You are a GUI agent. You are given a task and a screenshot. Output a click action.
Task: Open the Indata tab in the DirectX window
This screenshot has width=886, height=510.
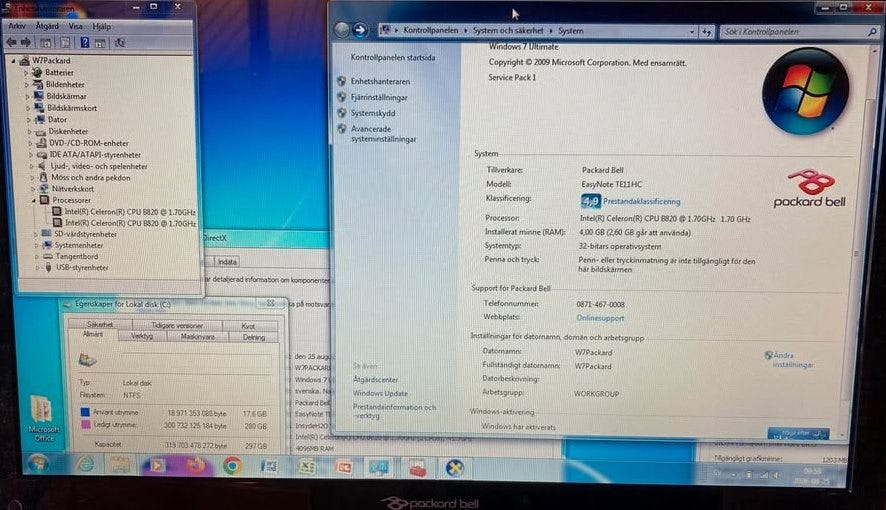(x=227, y=261)
